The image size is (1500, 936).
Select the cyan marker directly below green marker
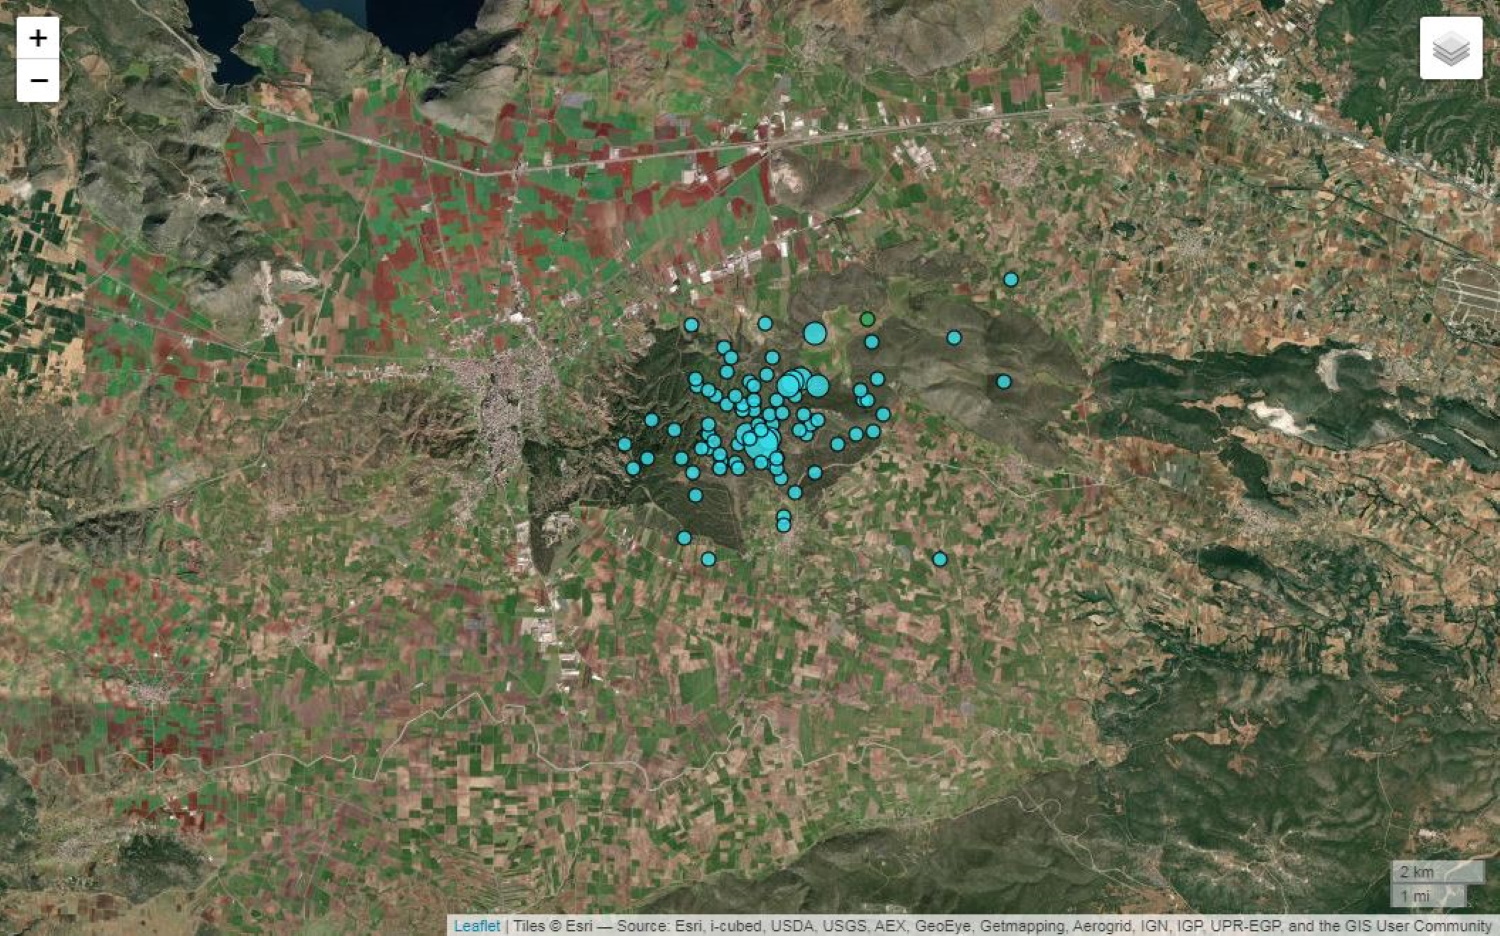871,342
